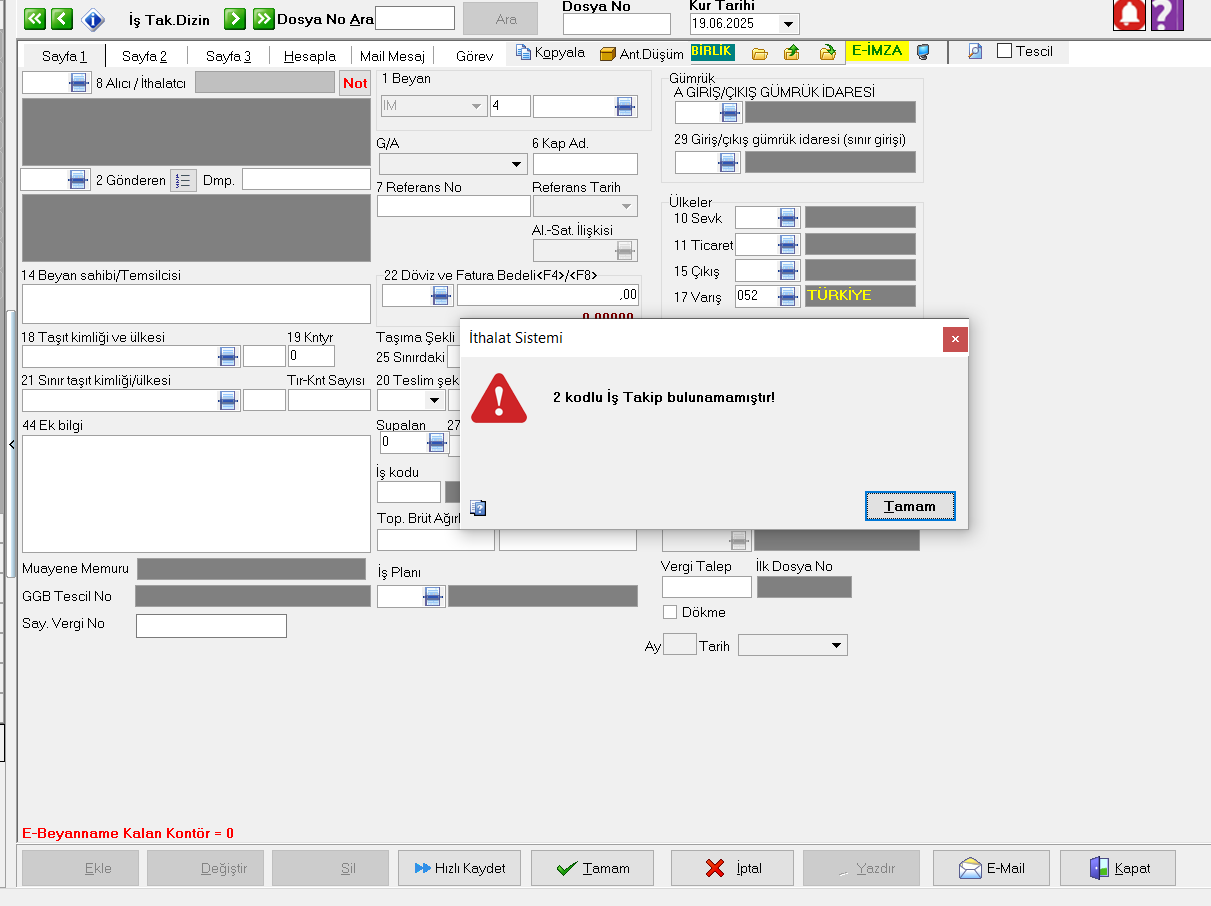Switch to the Sayfa 2 tab
This screenshot has width=1211, height=906.
[145, 56]
